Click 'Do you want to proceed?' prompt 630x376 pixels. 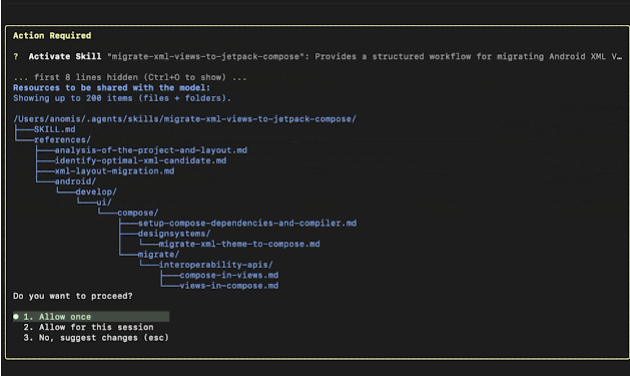73,296
